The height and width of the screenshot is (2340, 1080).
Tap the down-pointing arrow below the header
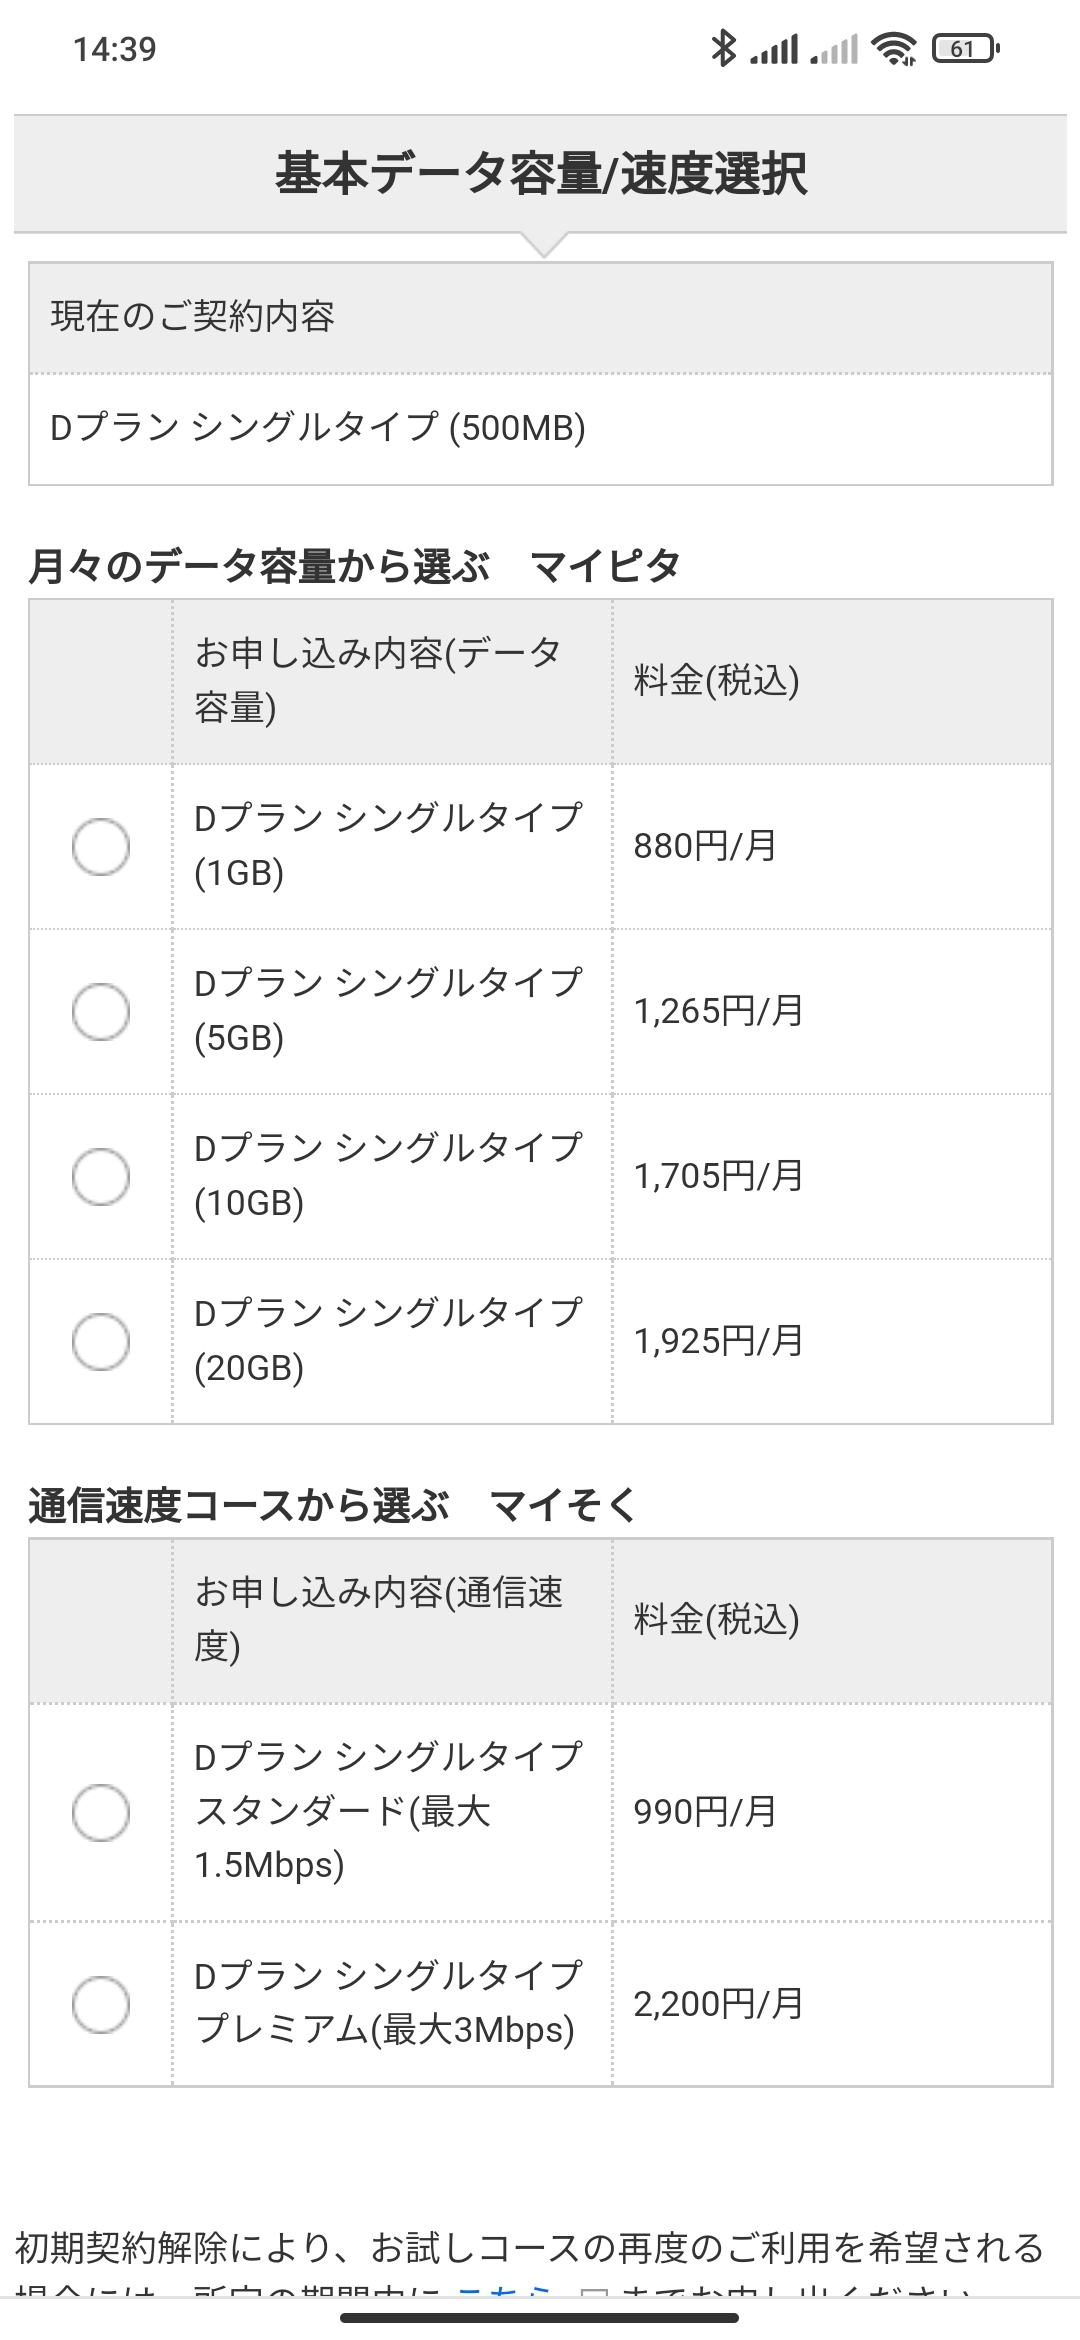[x=543, y=245]
